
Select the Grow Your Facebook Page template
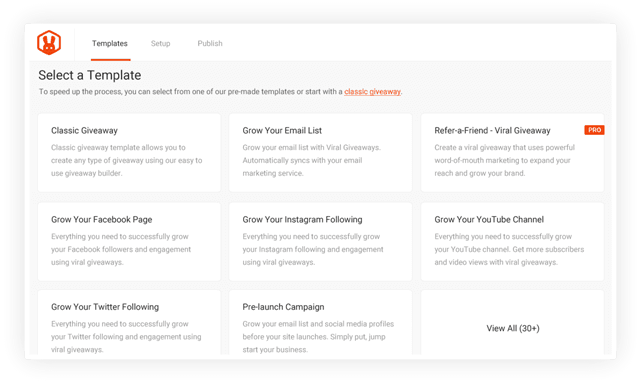point(129,242)
